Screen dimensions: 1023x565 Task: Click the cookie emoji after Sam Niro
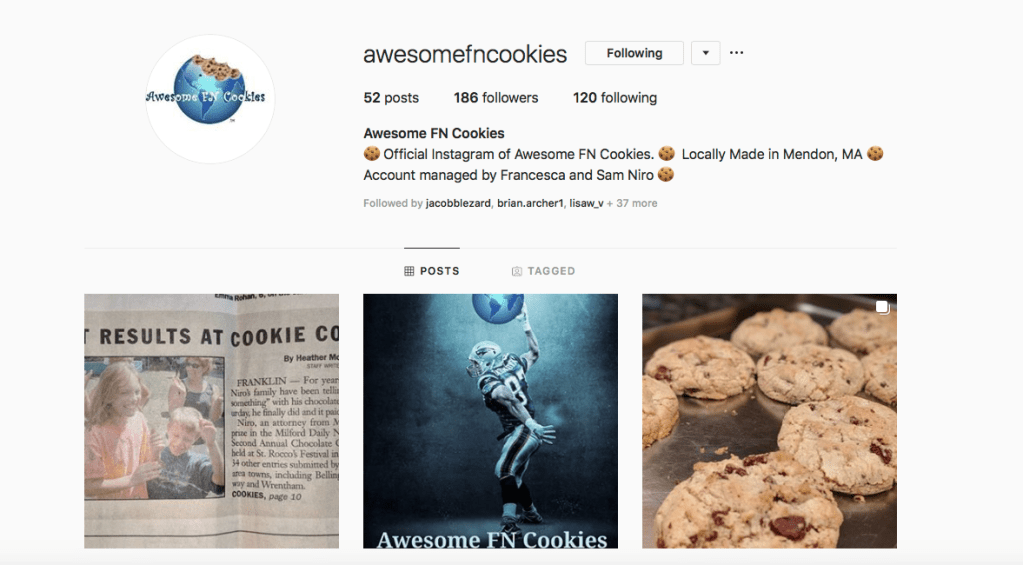coord(665,175)
